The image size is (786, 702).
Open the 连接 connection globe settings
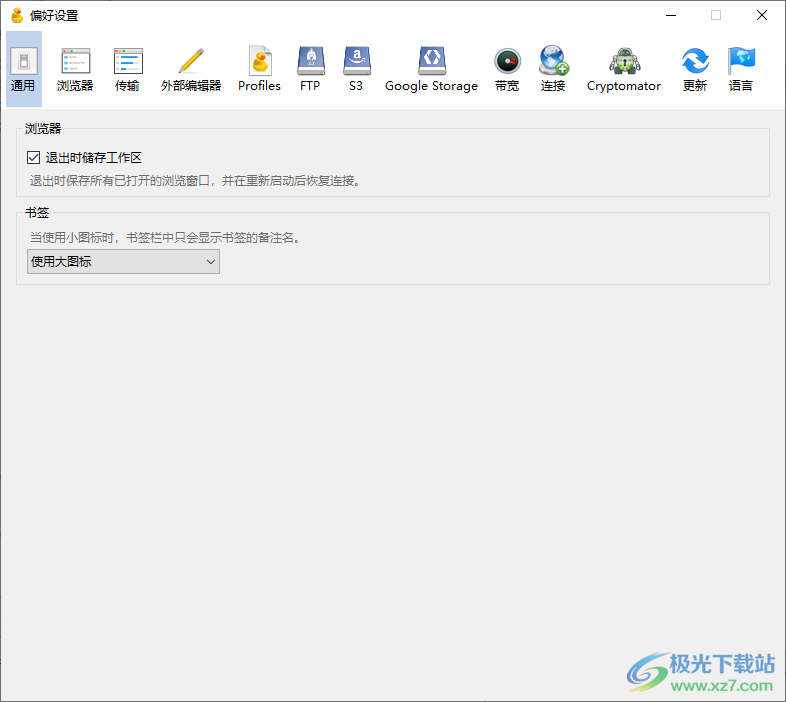click(553, 69)
